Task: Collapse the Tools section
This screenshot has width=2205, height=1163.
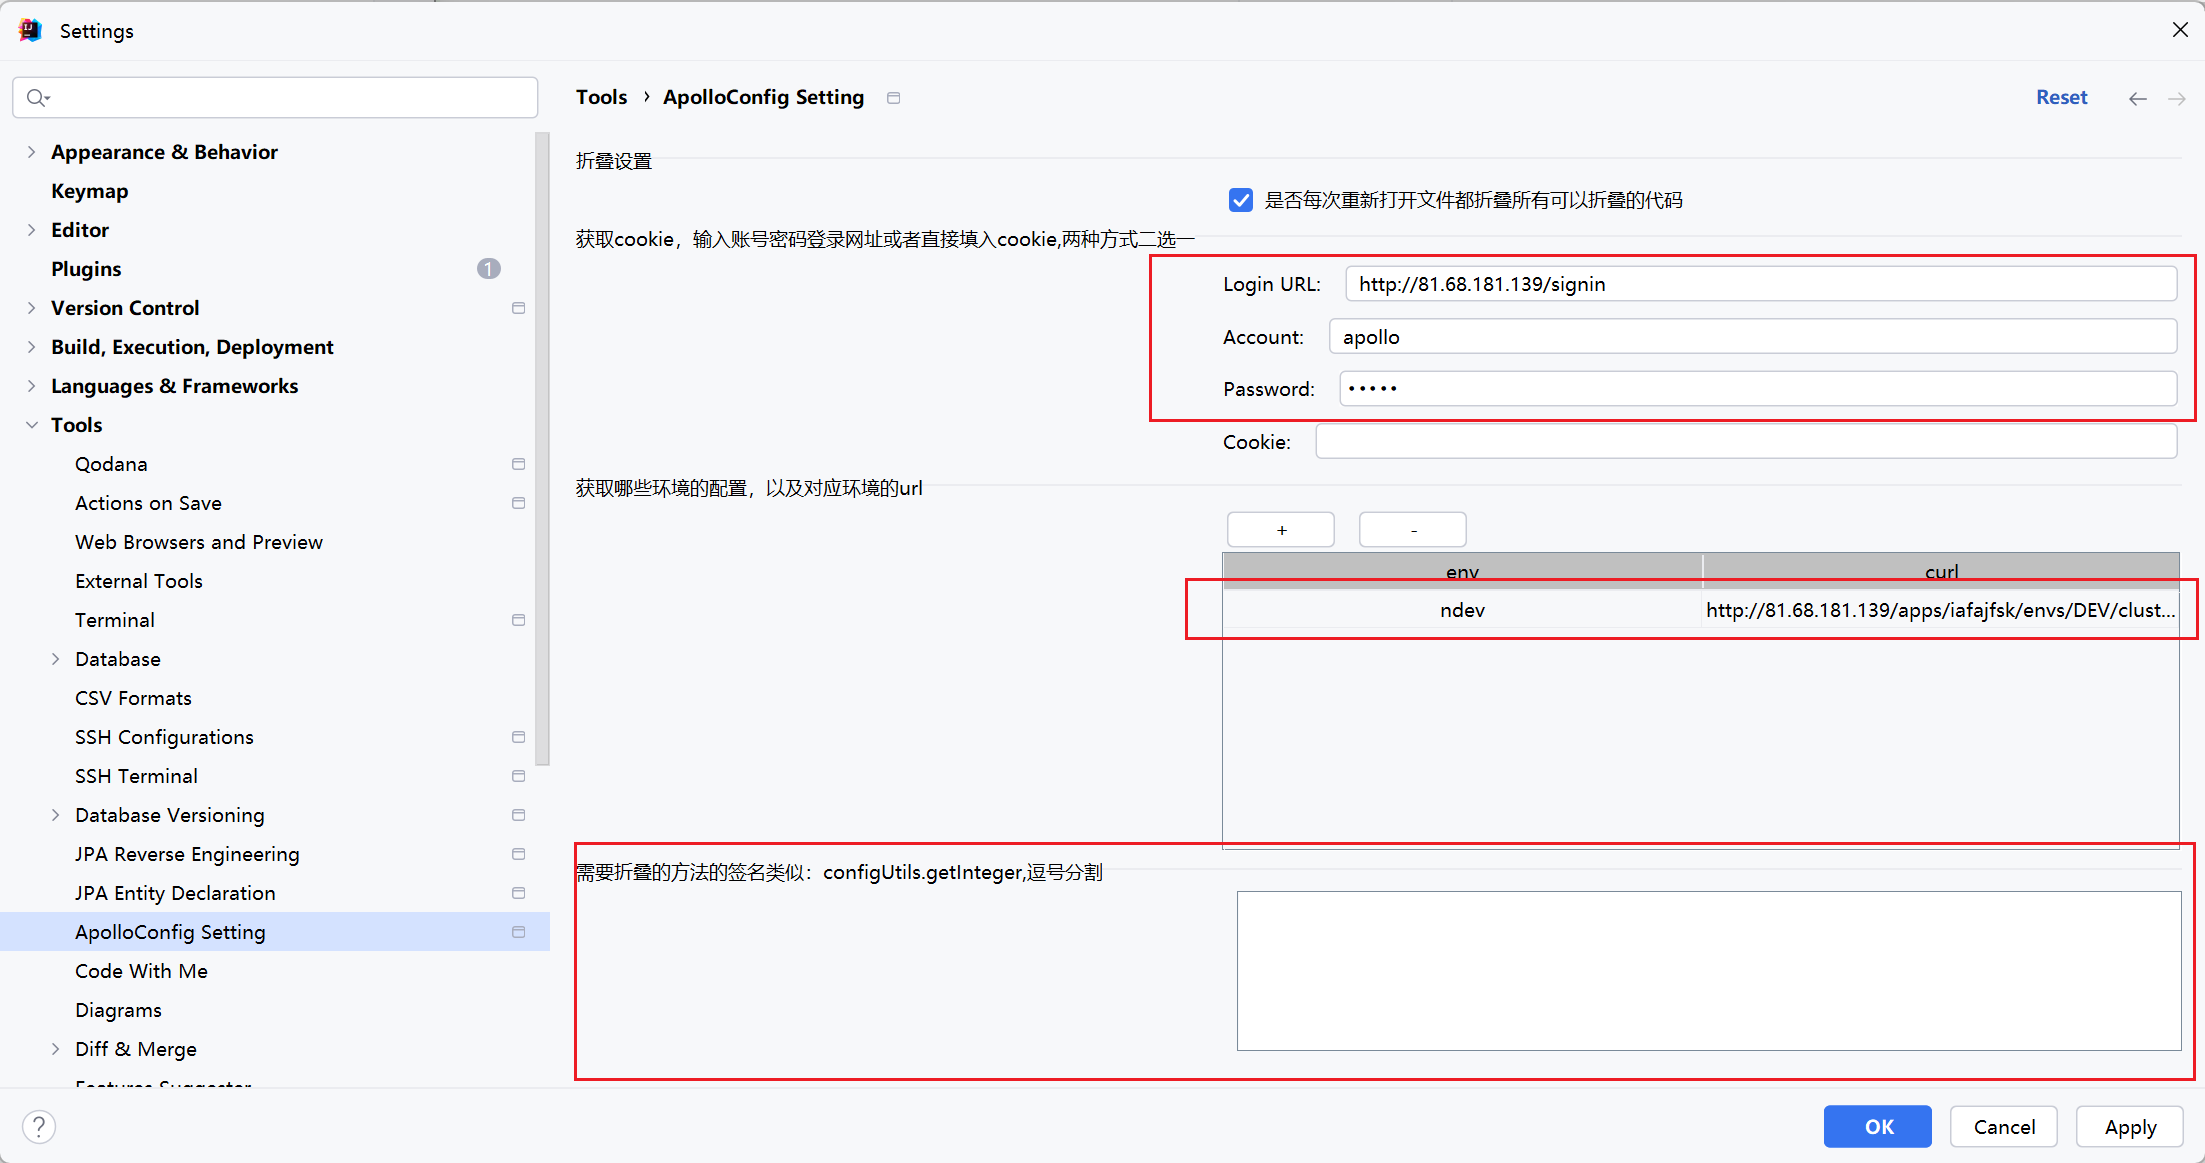Action: tap(31, 425)
